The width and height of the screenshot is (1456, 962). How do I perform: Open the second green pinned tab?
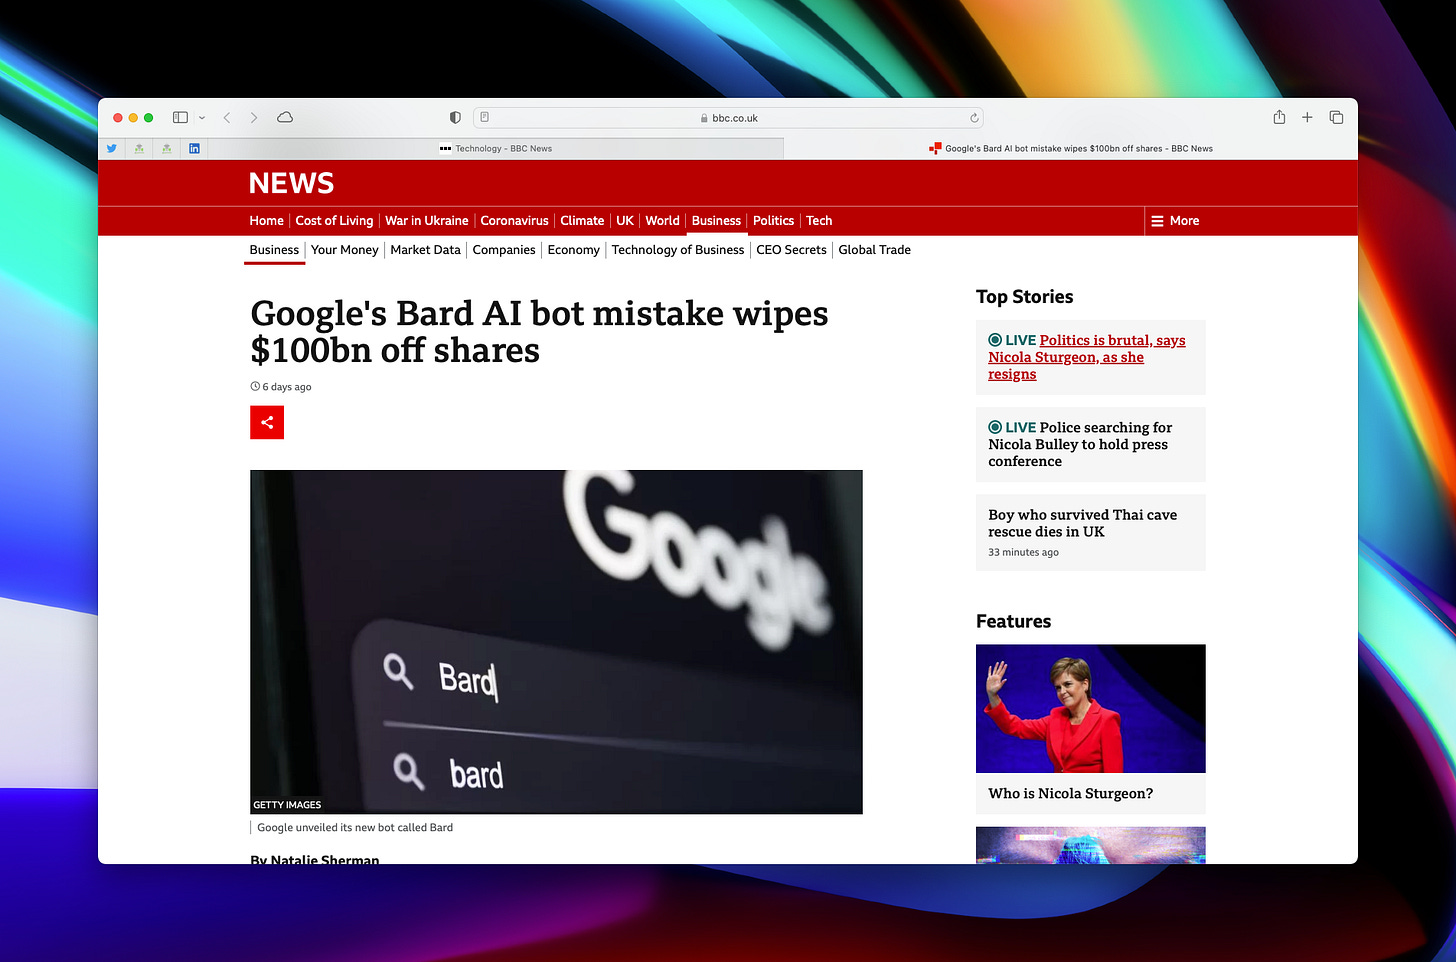tap(167, 148)
